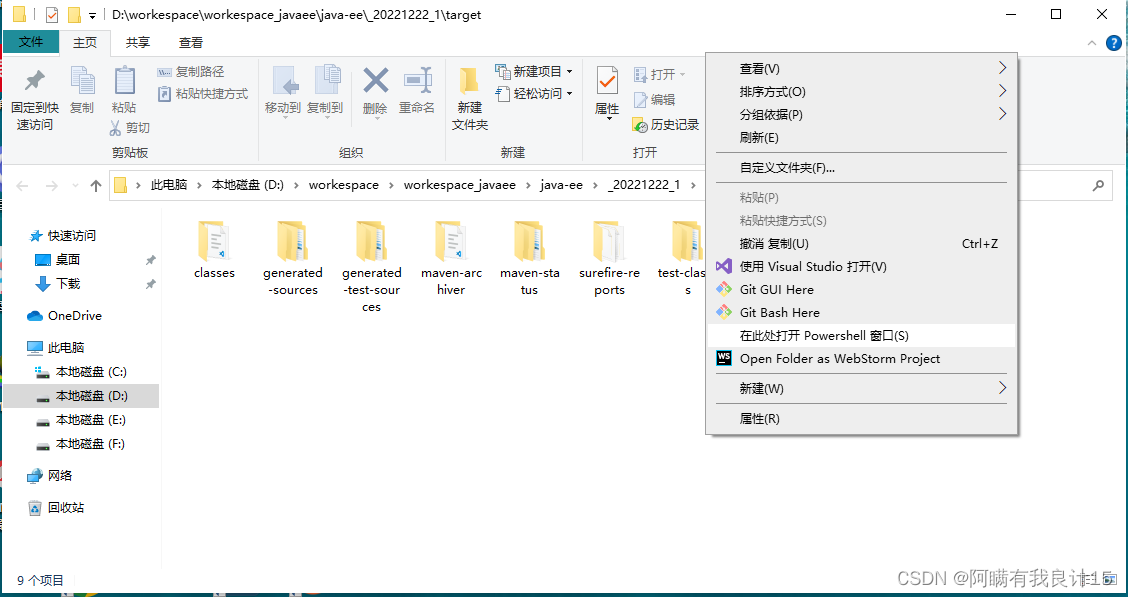The height and width of the screenshot is (597, 1128).
Task: Select Recycle Bin (回收站) in sidebar
Action: click(65, 508)
